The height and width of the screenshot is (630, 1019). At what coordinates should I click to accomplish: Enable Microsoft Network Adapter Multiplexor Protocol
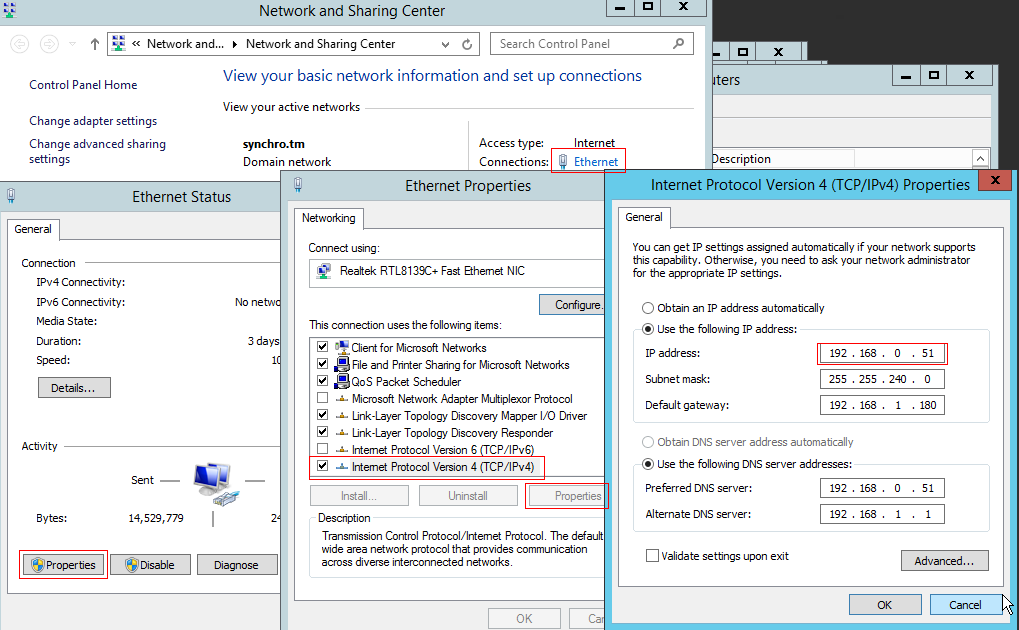click(x=322, y=397)
